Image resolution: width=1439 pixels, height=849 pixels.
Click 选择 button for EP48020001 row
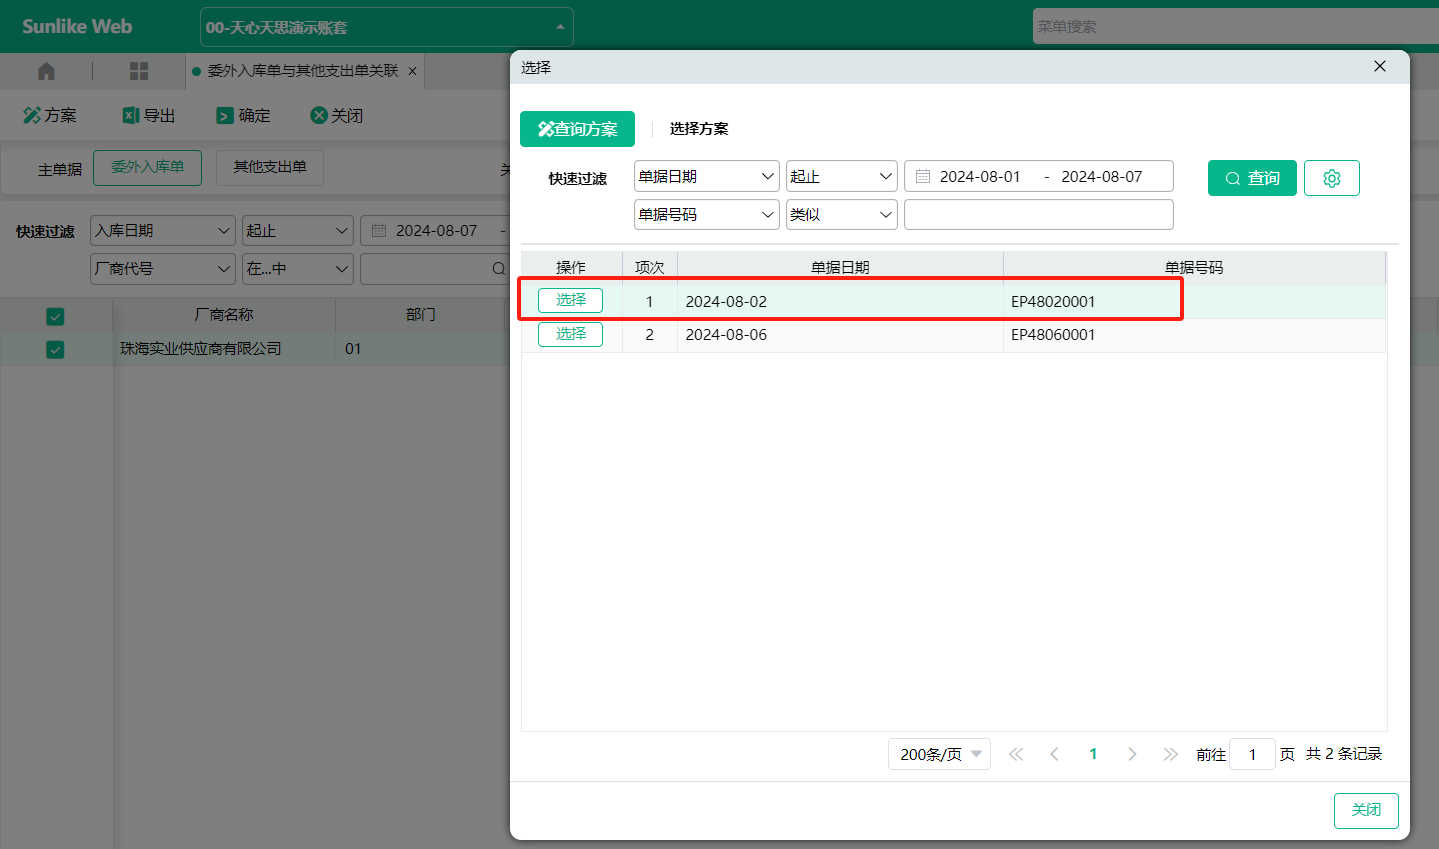[x=570, y=300]
